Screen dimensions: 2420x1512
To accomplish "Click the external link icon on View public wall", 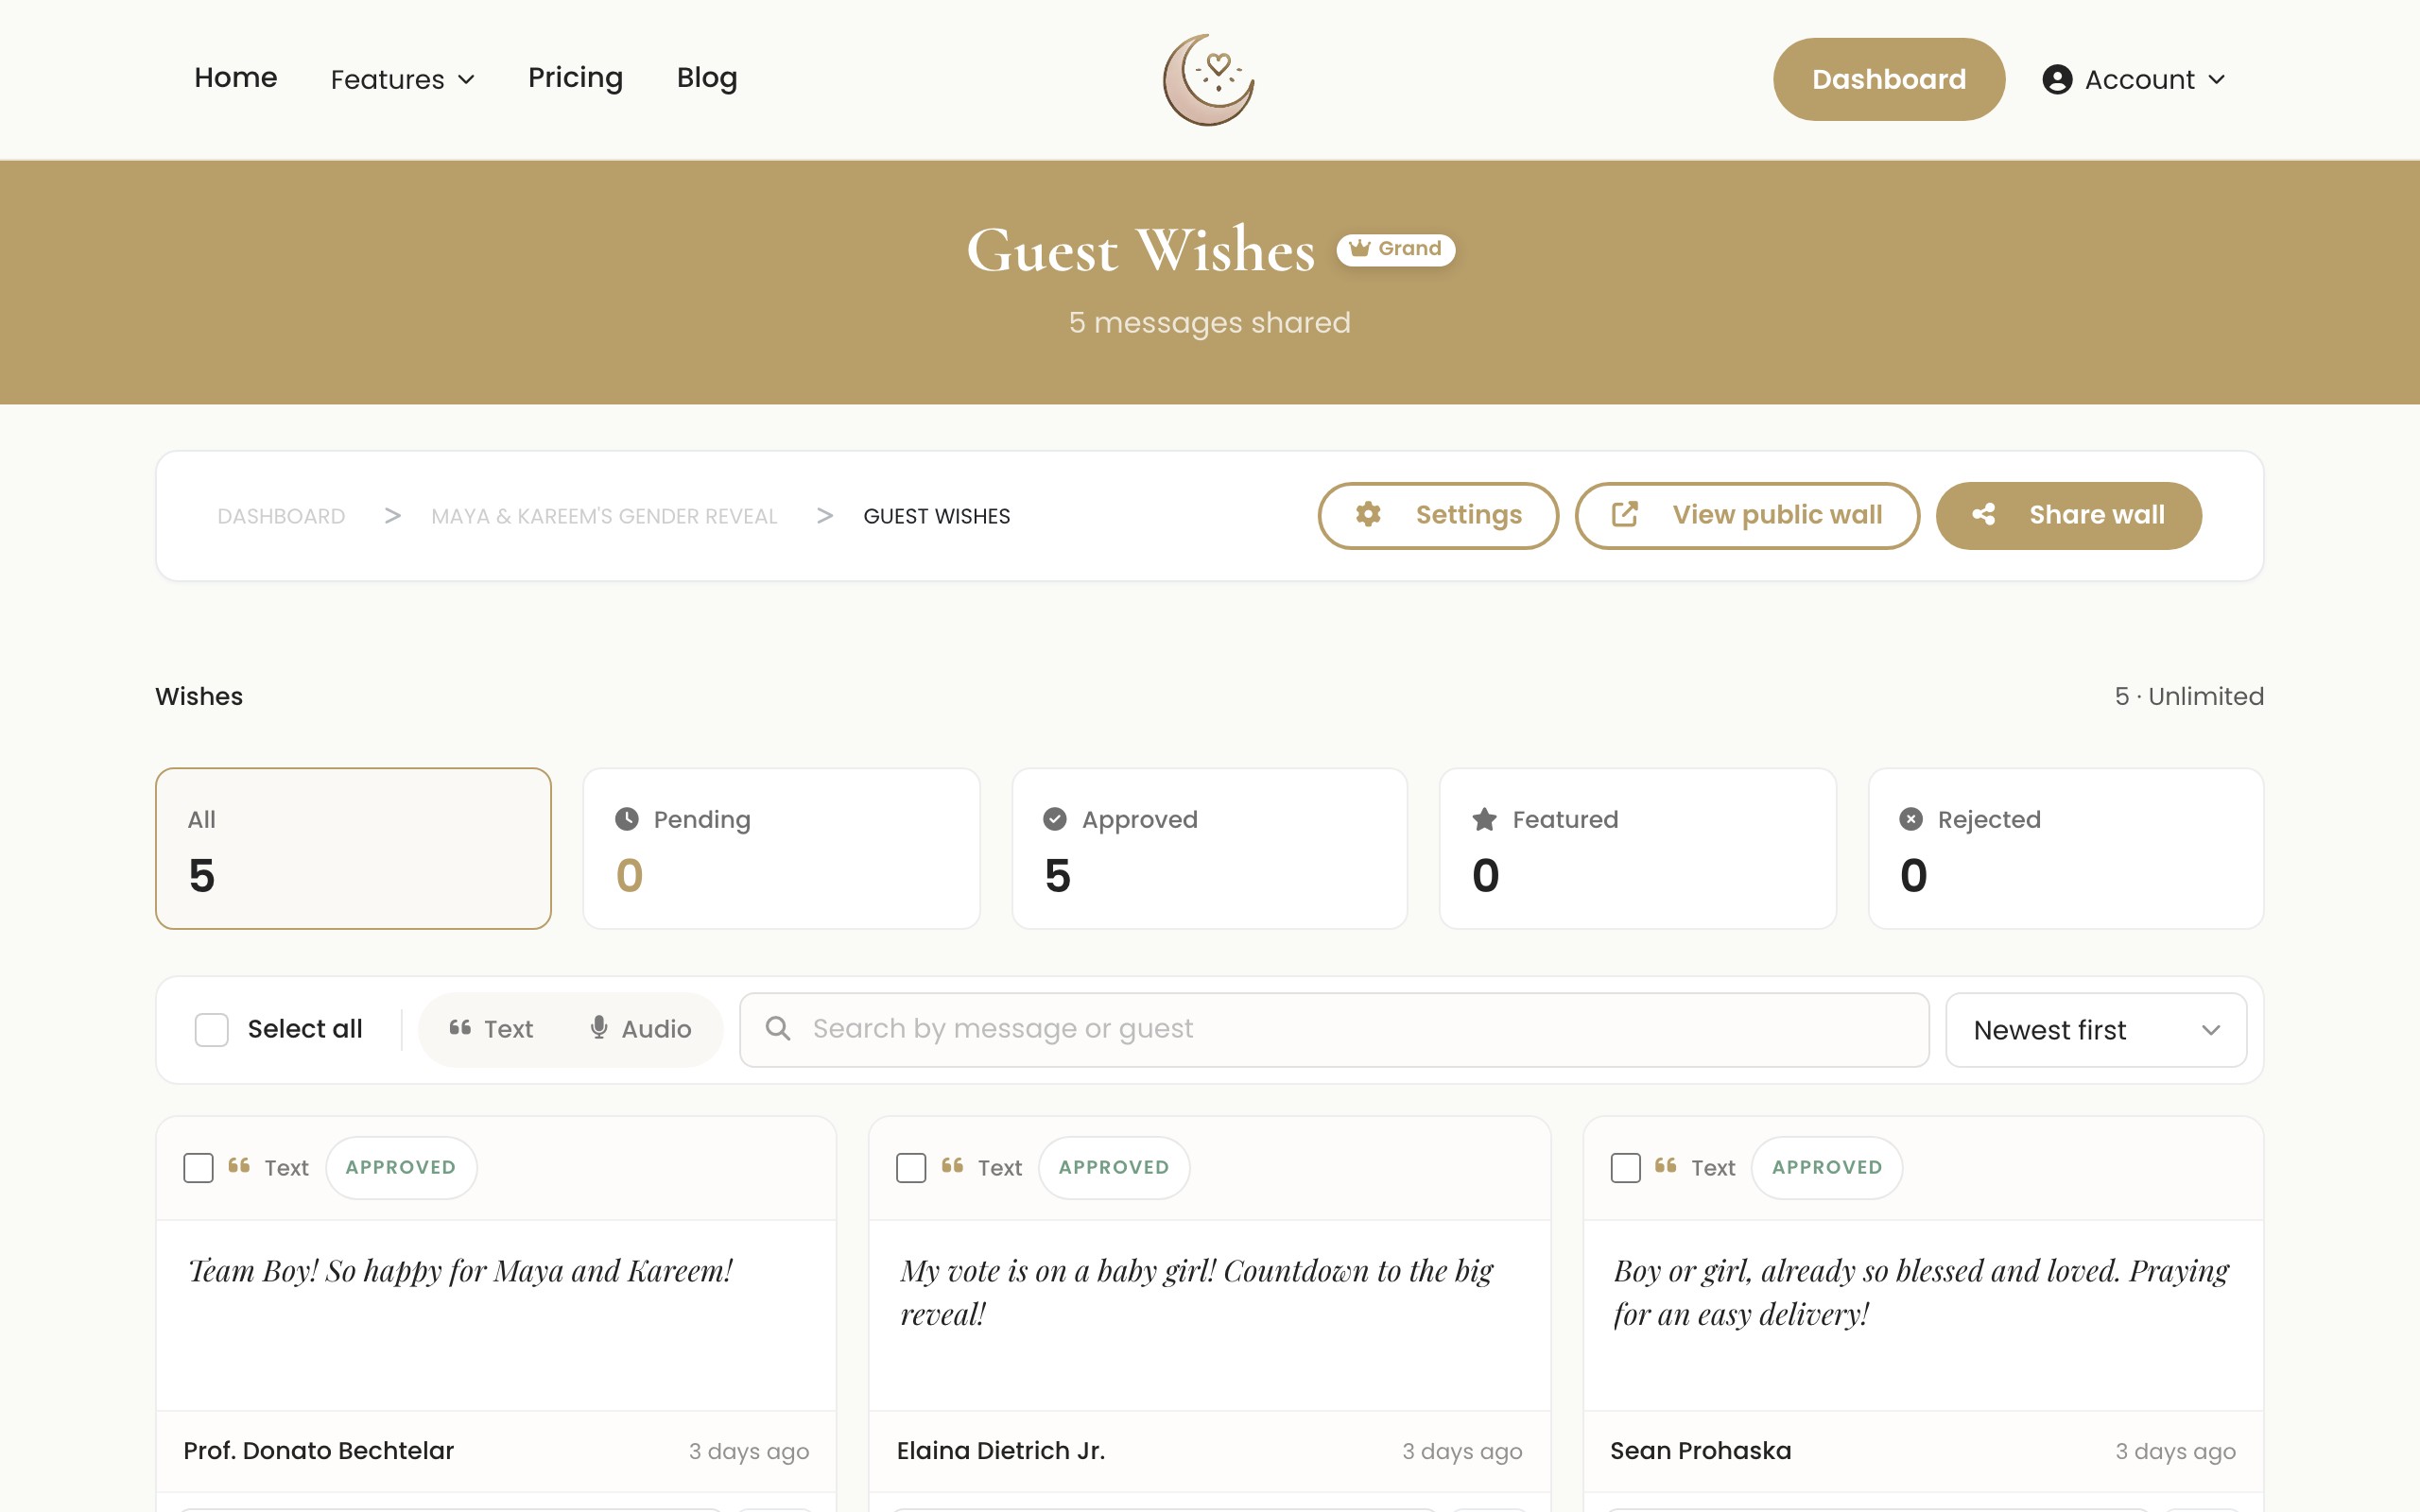I will pyautogui.click(x=1625, y=515).
